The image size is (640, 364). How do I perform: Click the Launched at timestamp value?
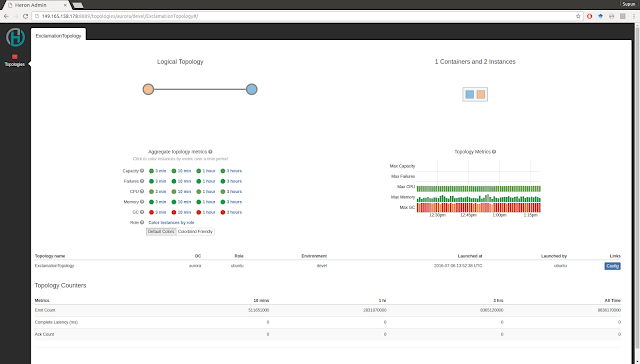pos(458,266)
